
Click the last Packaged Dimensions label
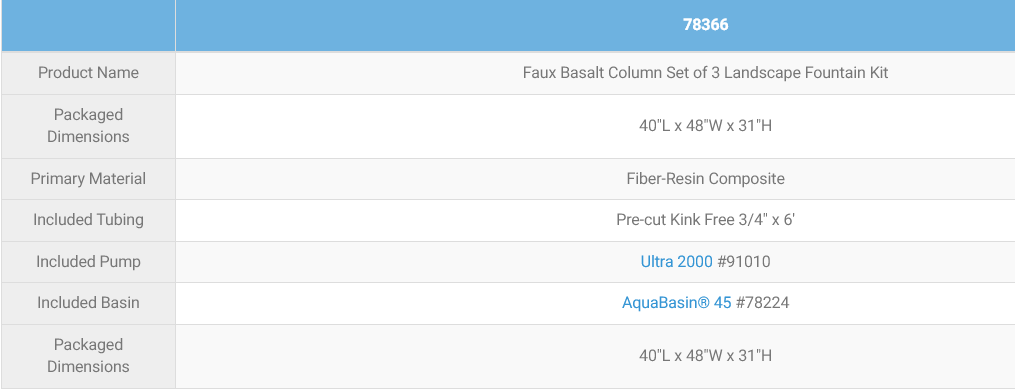88,356
